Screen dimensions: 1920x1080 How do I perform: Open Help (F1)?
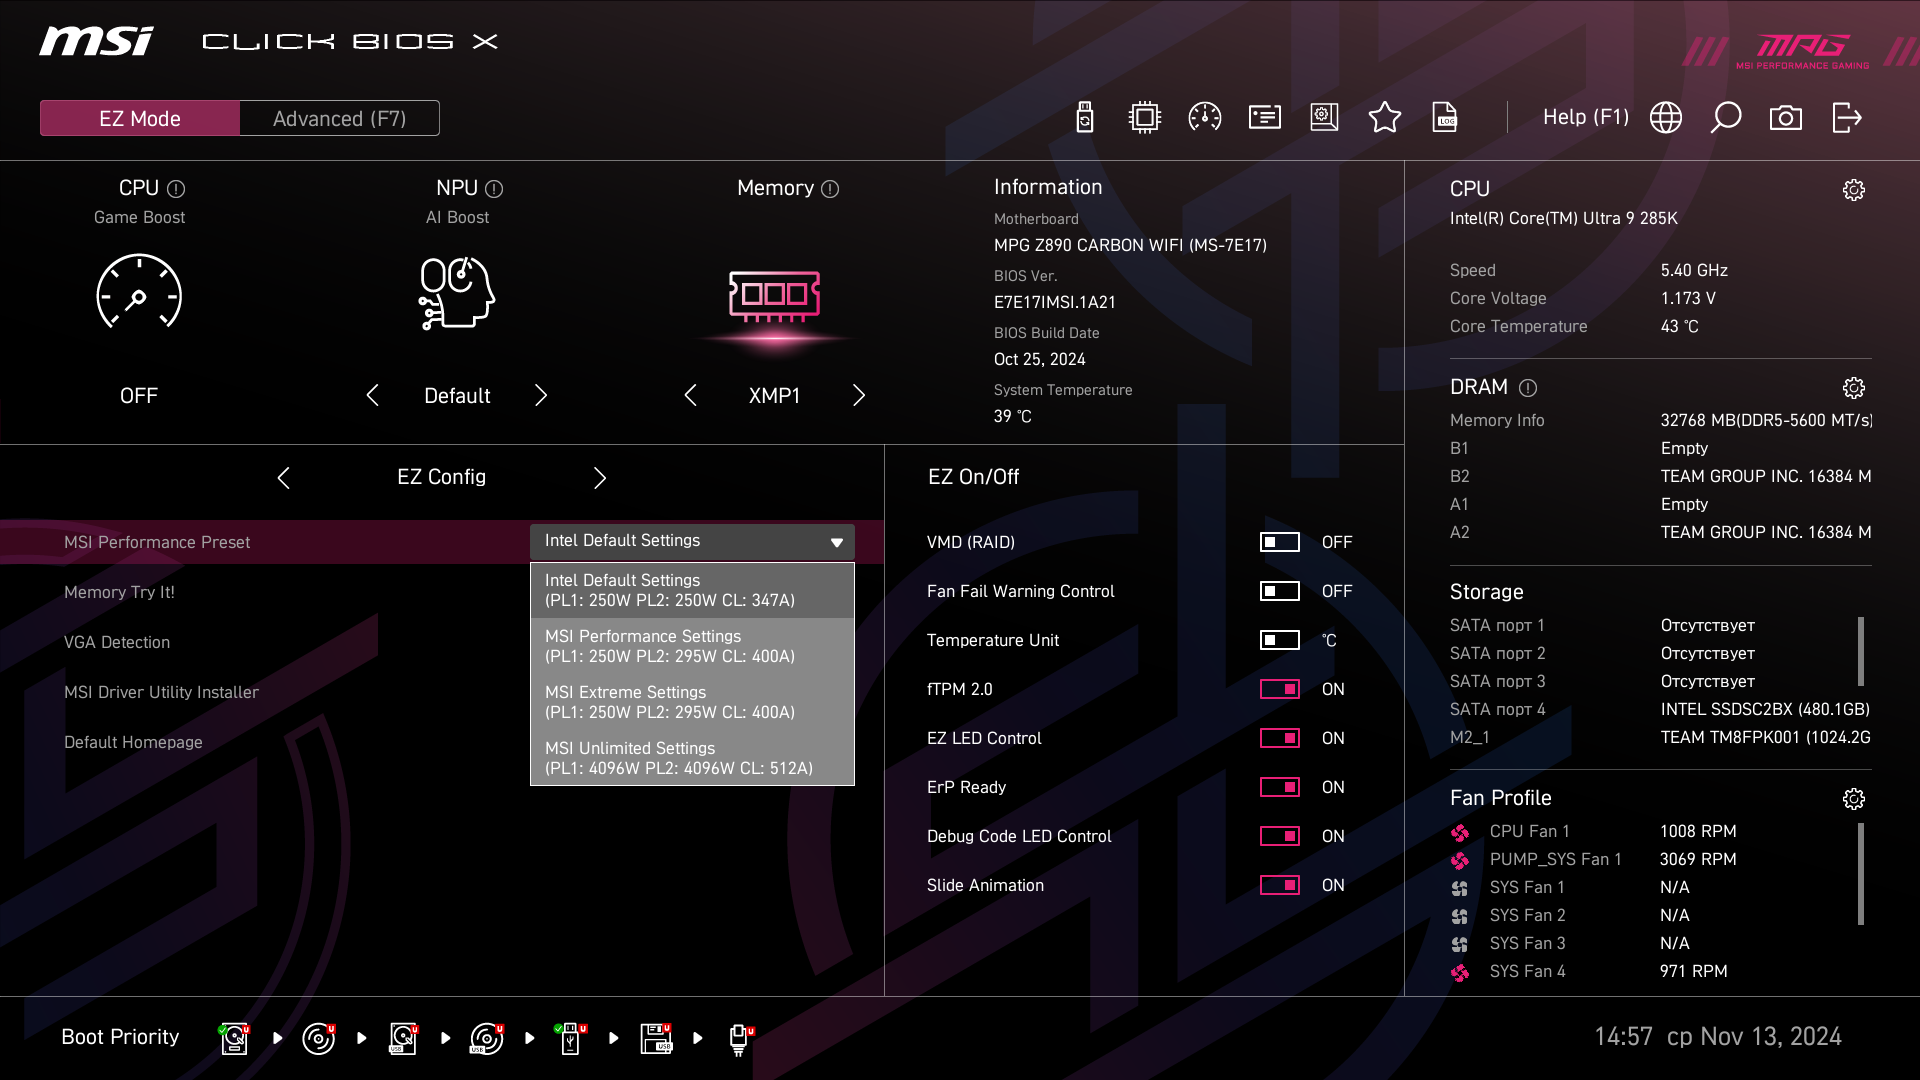tap(1585, 118)
